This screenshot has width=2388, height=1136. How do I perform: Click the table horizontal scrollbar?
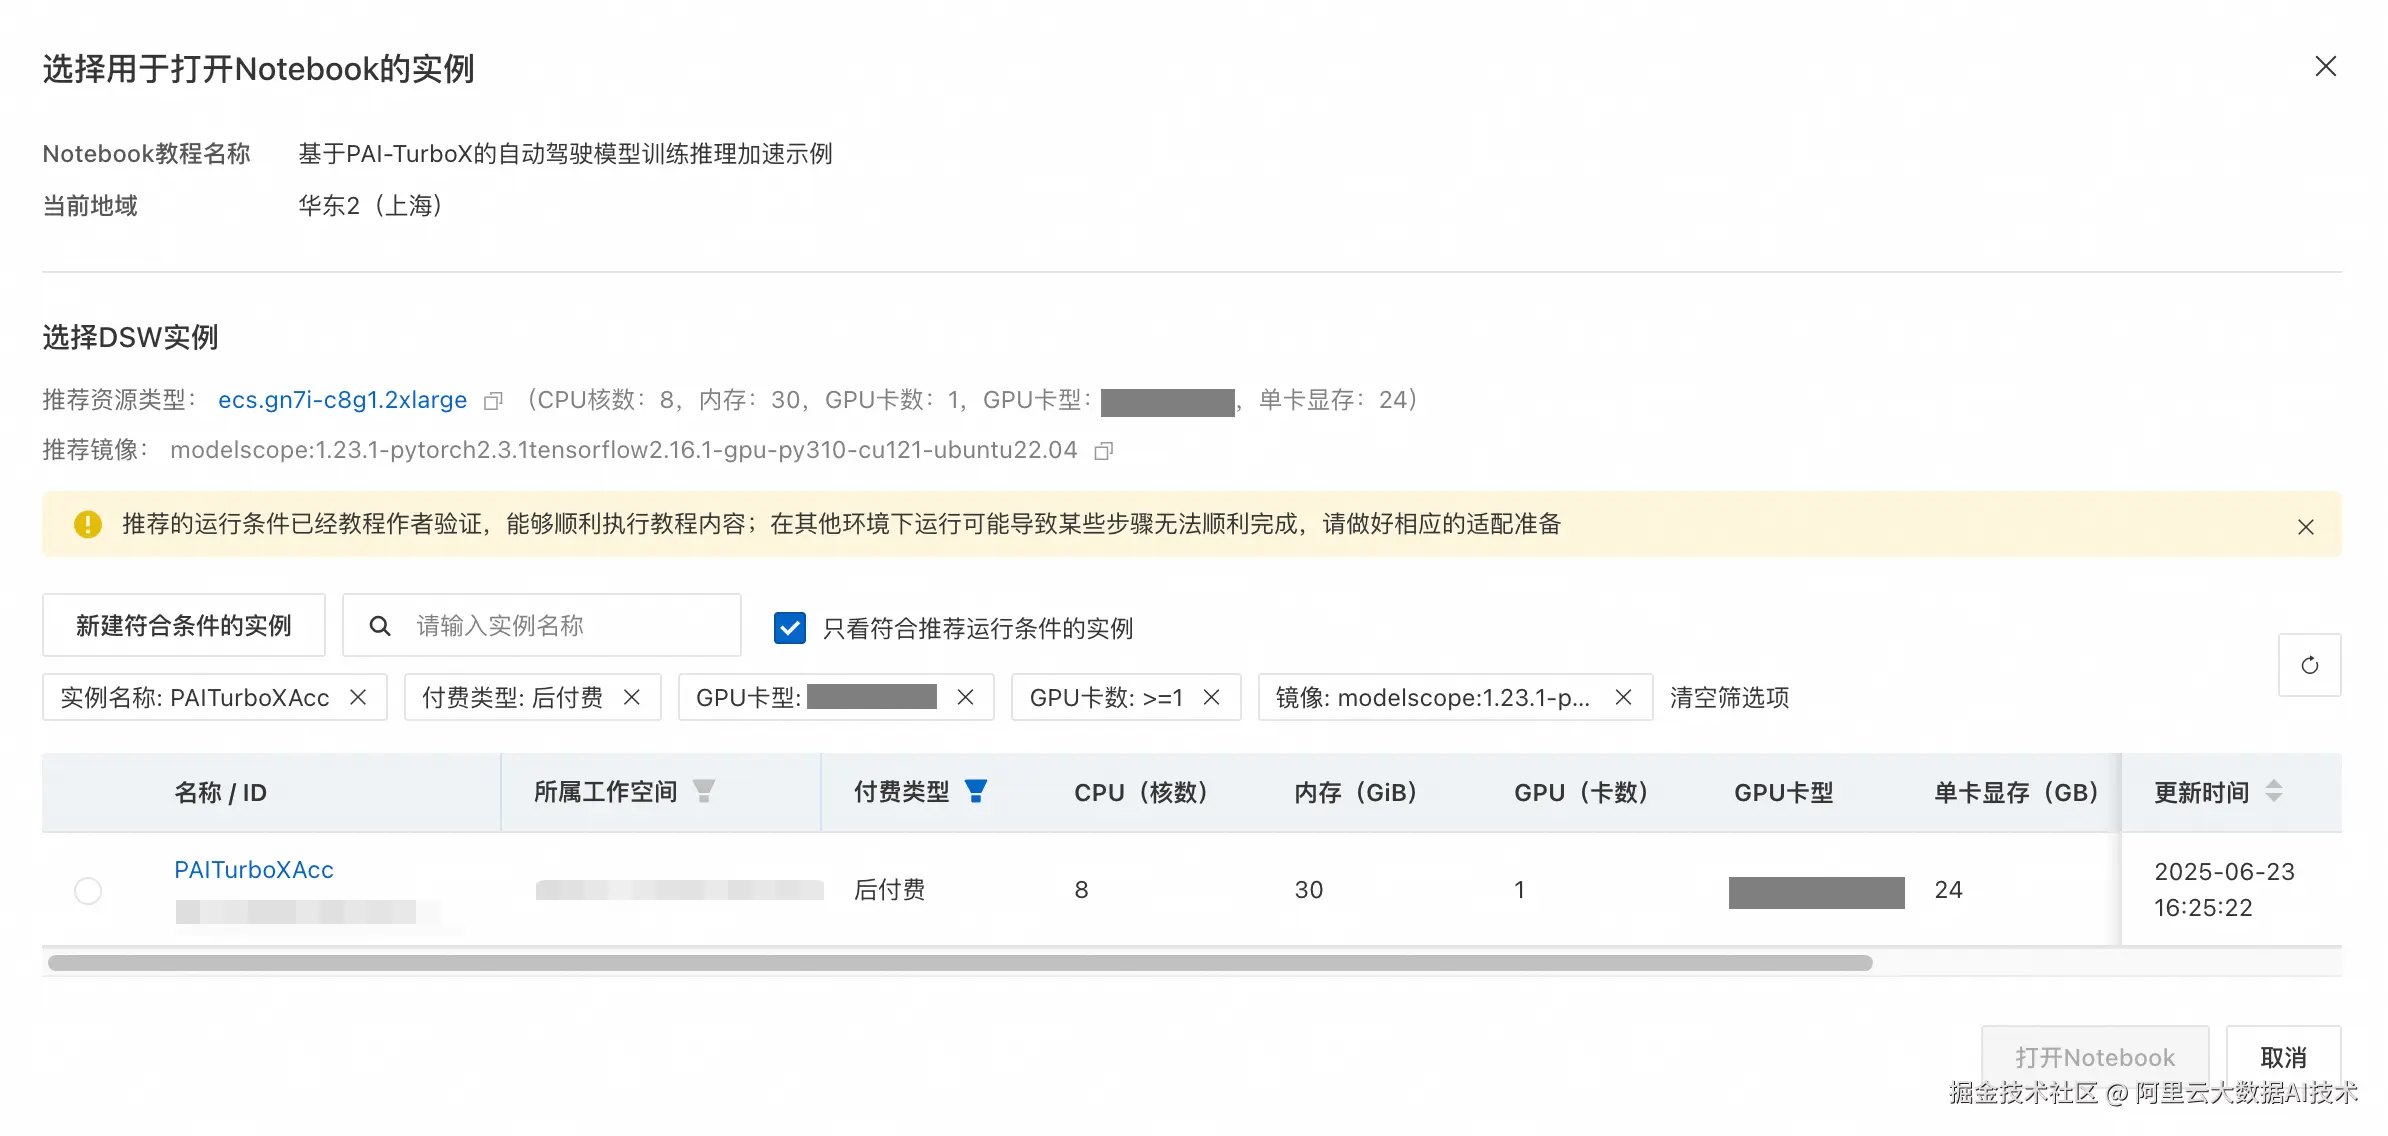(x=960, y=962)
